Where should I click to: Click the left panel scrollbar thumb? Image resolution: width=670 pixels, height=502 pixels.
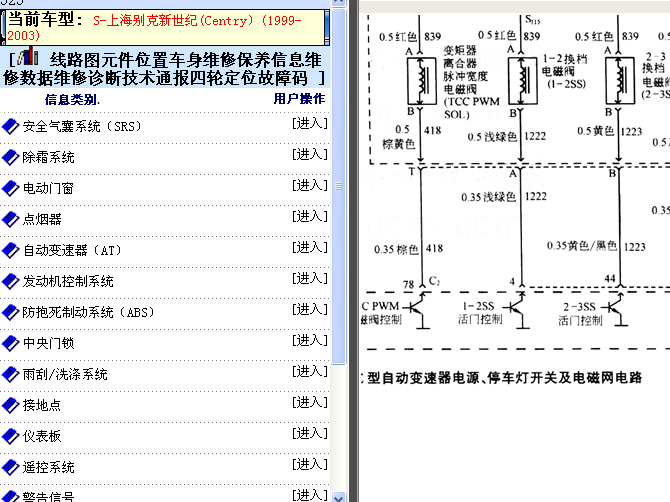point(338,186)
